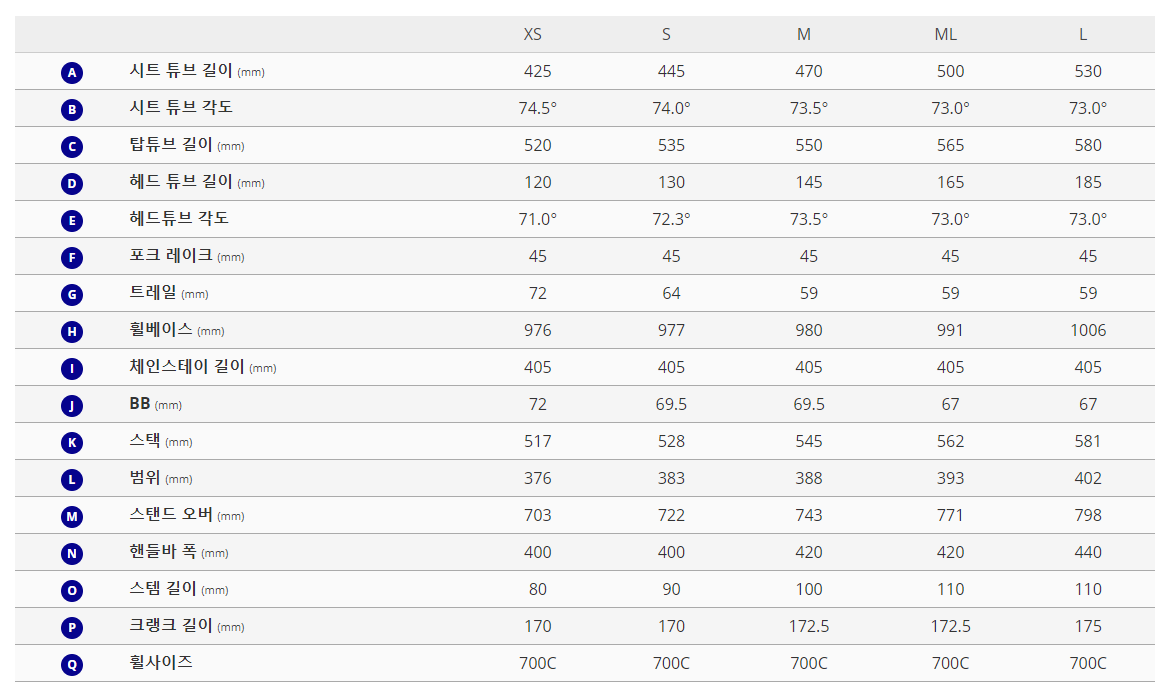Image resolution: width=1172 pixels, height=698 pixels.
Task: Select the circled letter K icon
Action: point(72,443)
